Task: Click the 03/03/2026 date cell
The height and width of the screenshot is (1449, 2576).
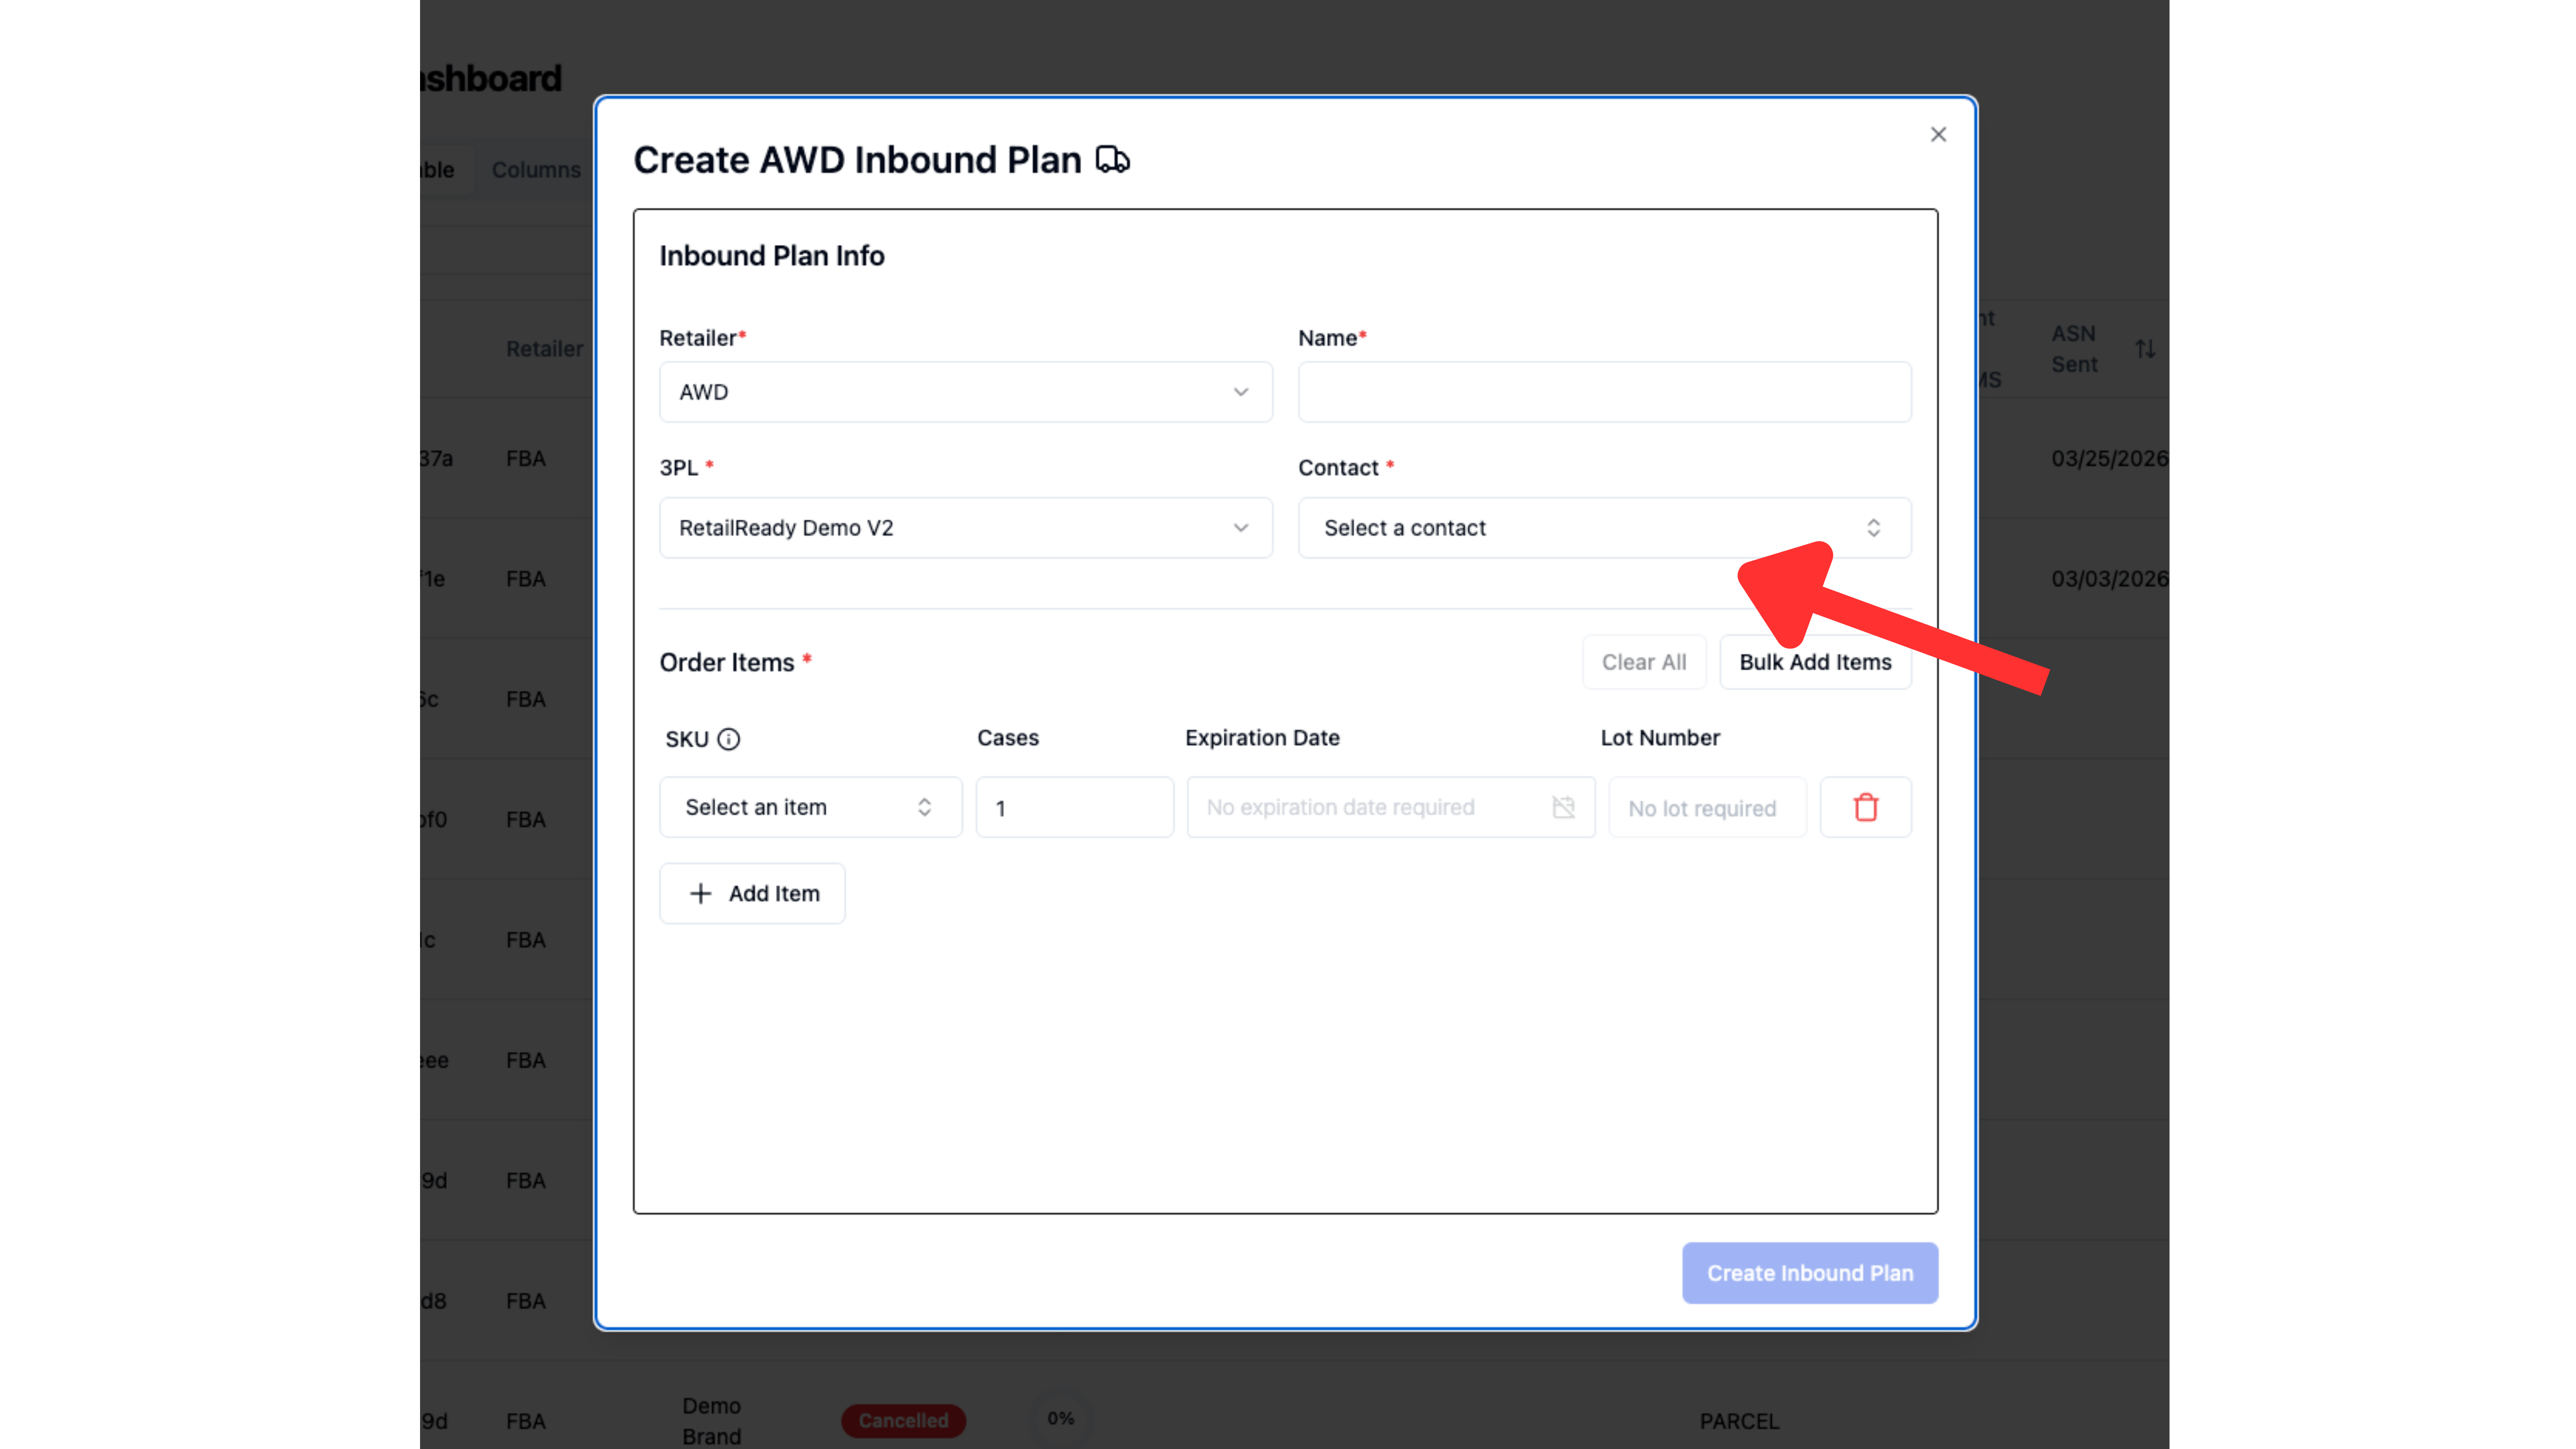Action: pyautogui.click(x=2109, y=579)
